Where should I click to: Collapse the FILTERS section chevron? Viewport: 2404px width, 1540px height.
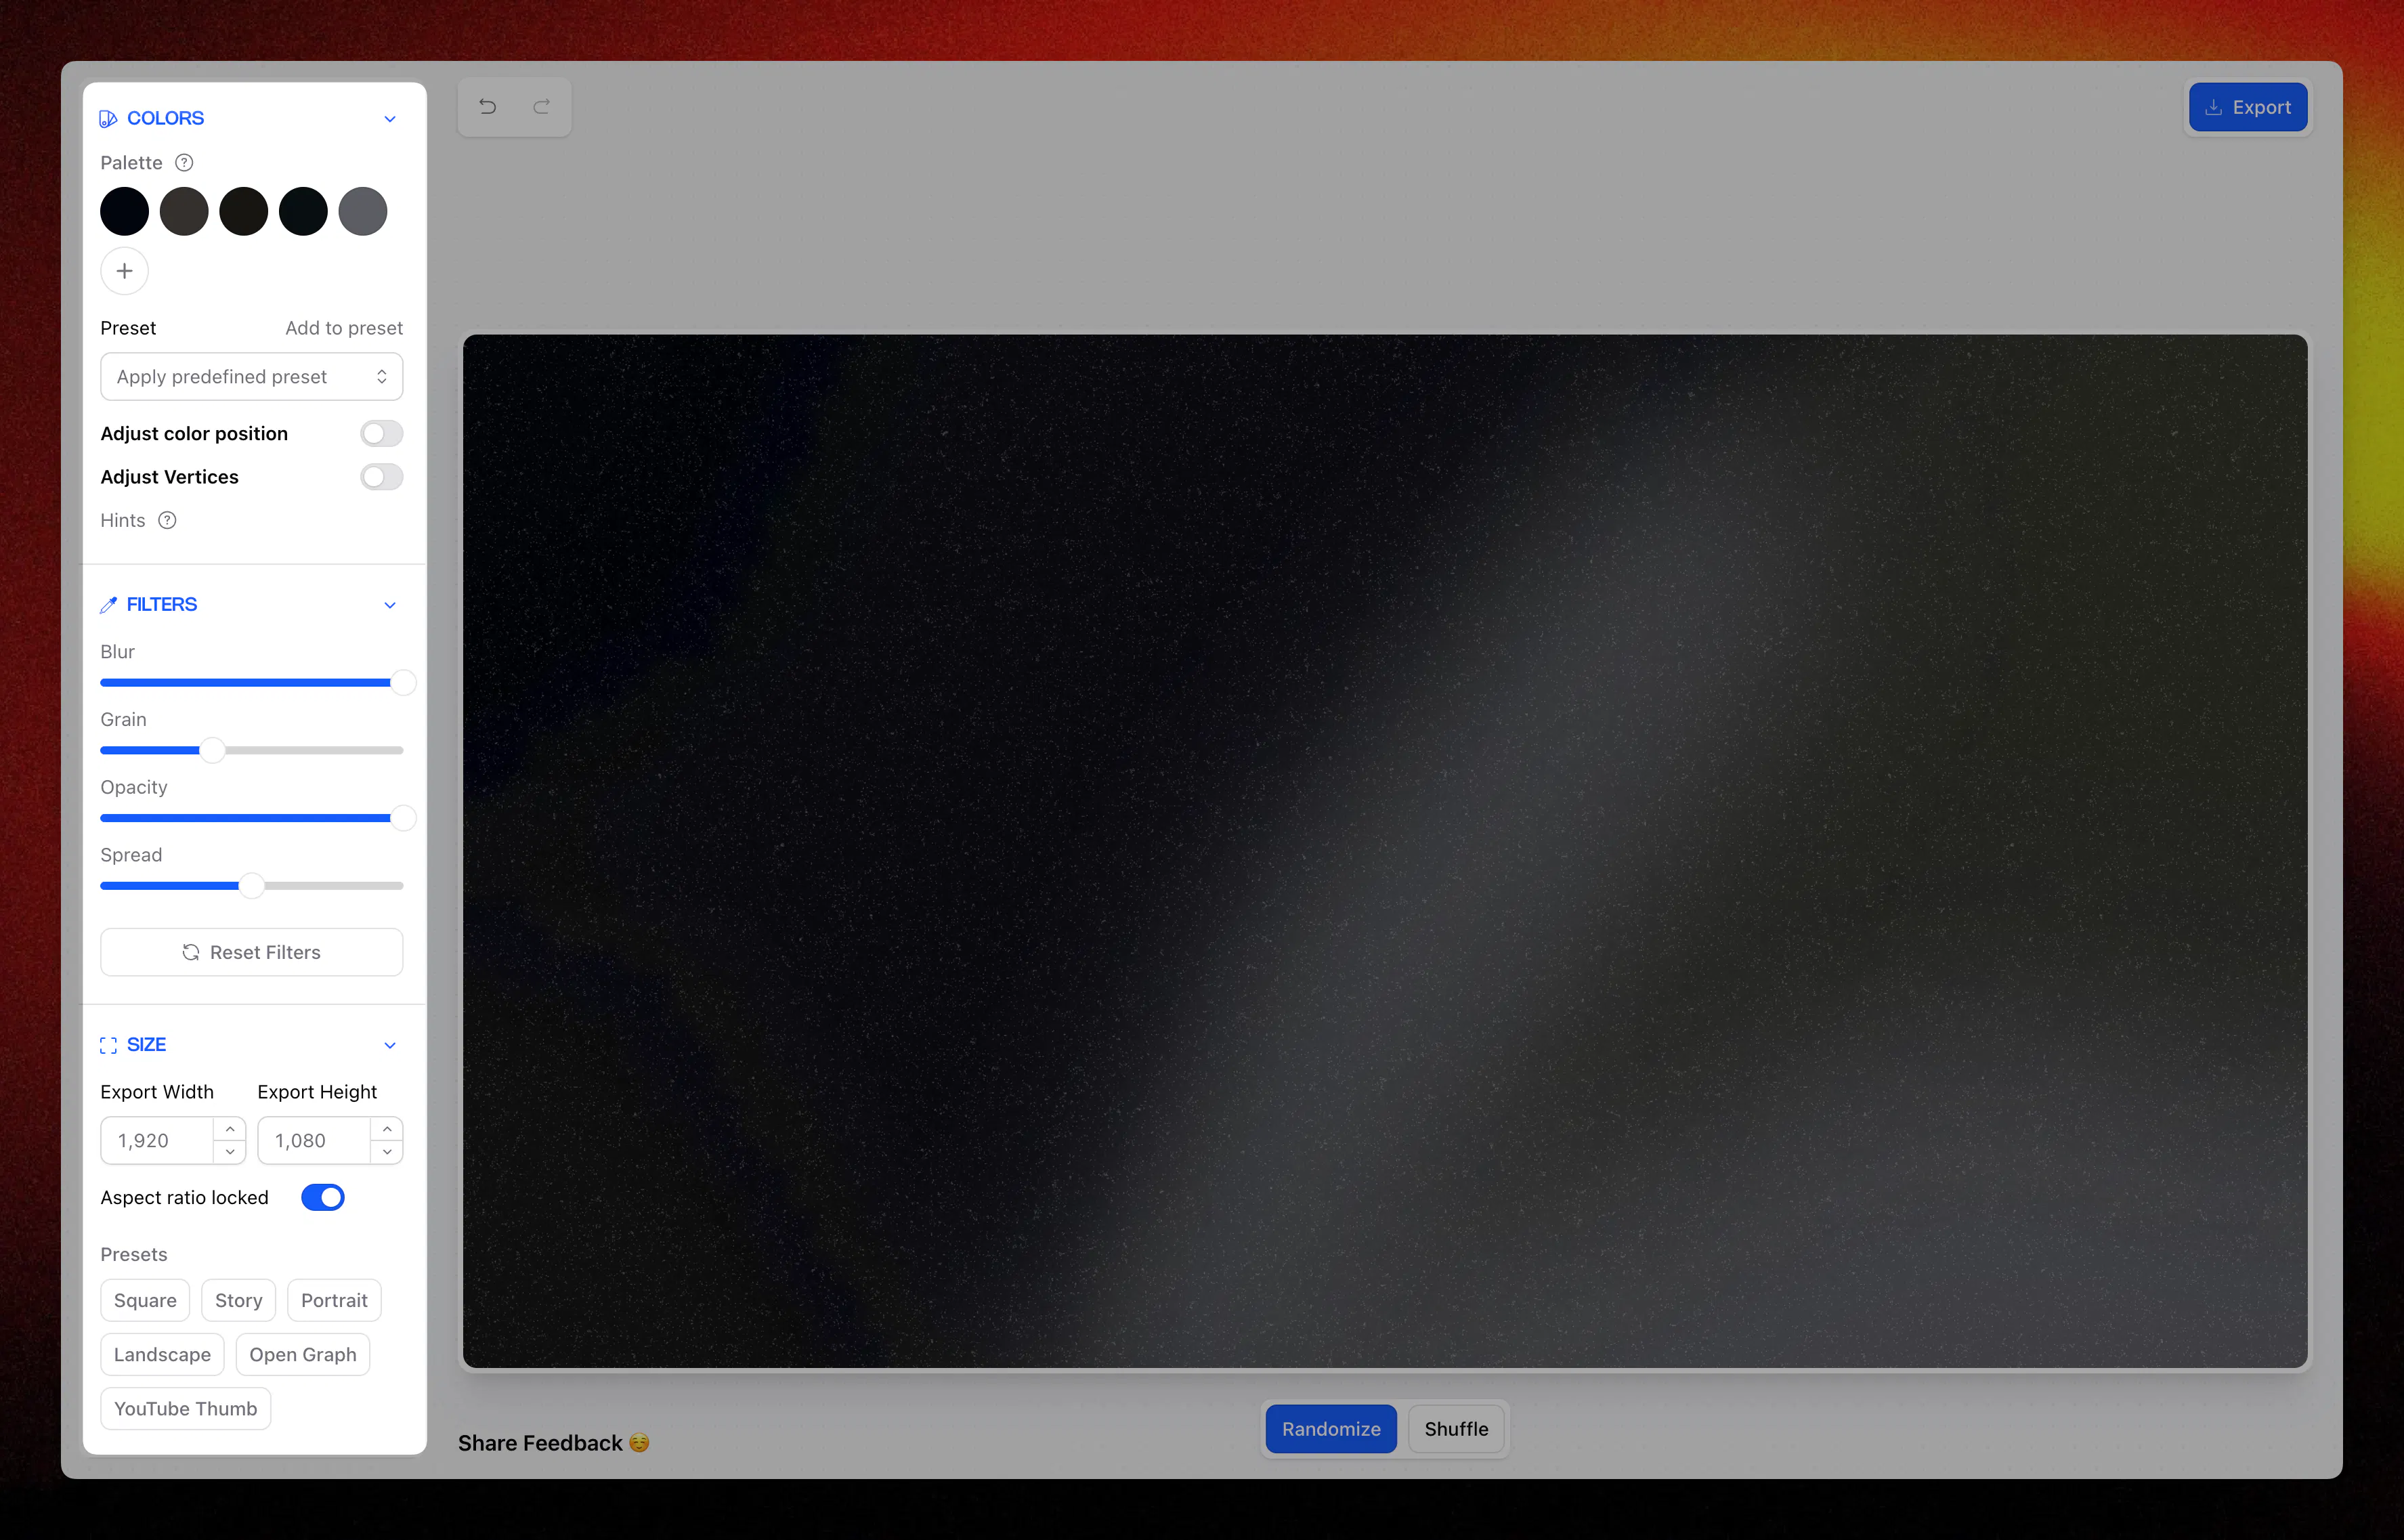[390, 605]
